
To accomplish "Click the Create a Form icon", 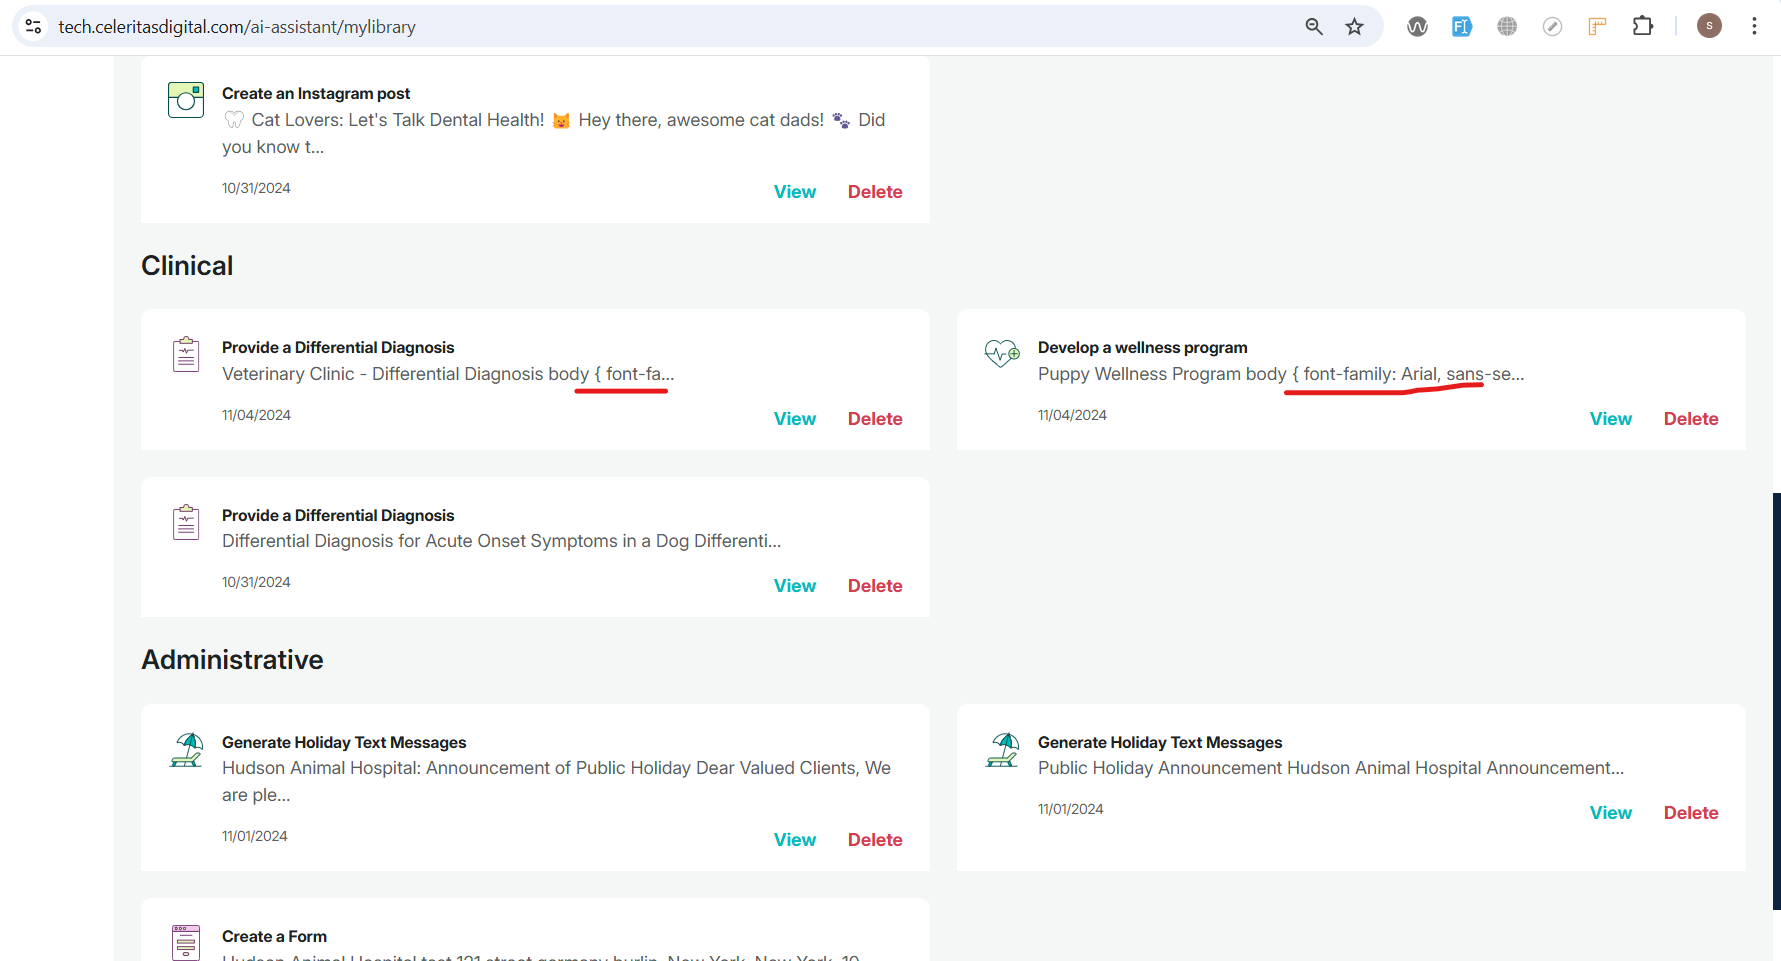I will click(186, 942).
